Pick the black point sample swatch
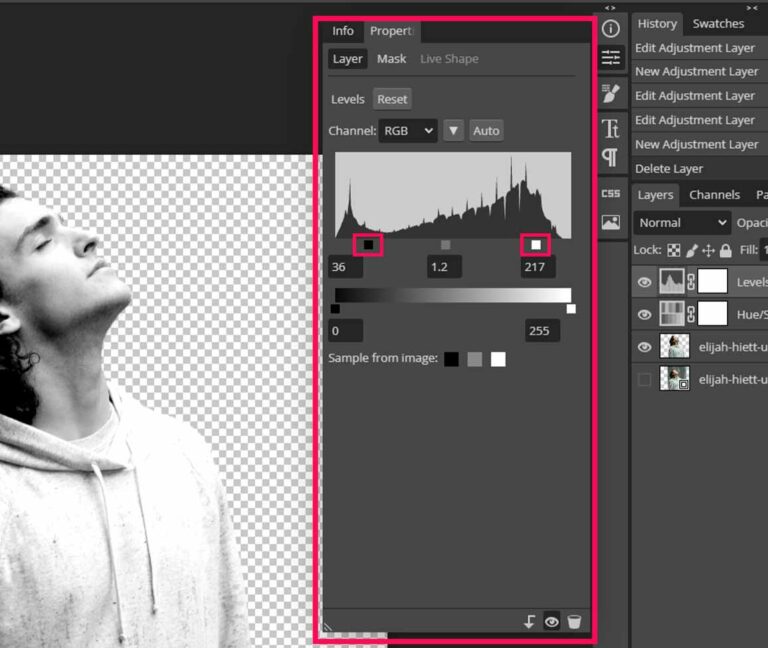The image size is (768, 648). coord(451,359)
